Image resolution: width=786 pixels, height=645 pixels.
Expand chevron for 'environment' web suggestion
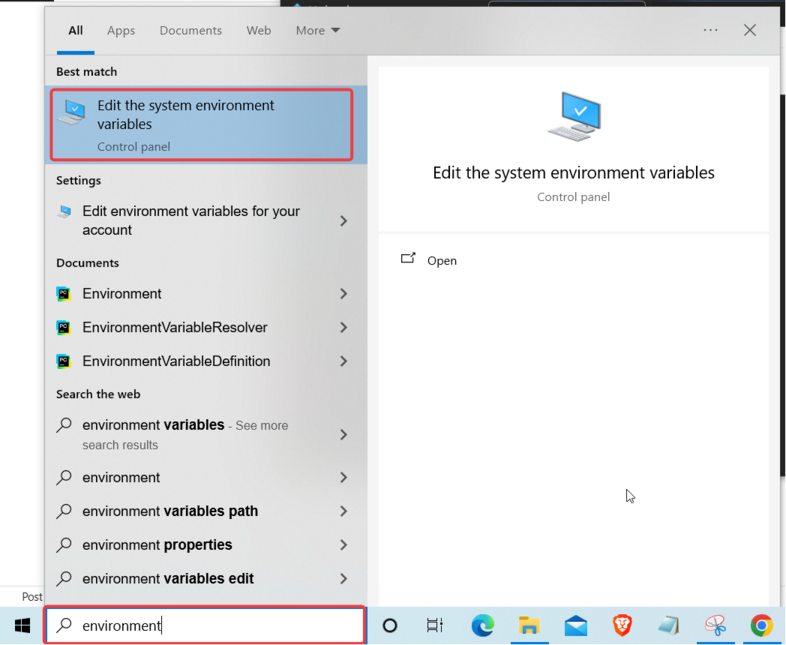pos(343,478)
